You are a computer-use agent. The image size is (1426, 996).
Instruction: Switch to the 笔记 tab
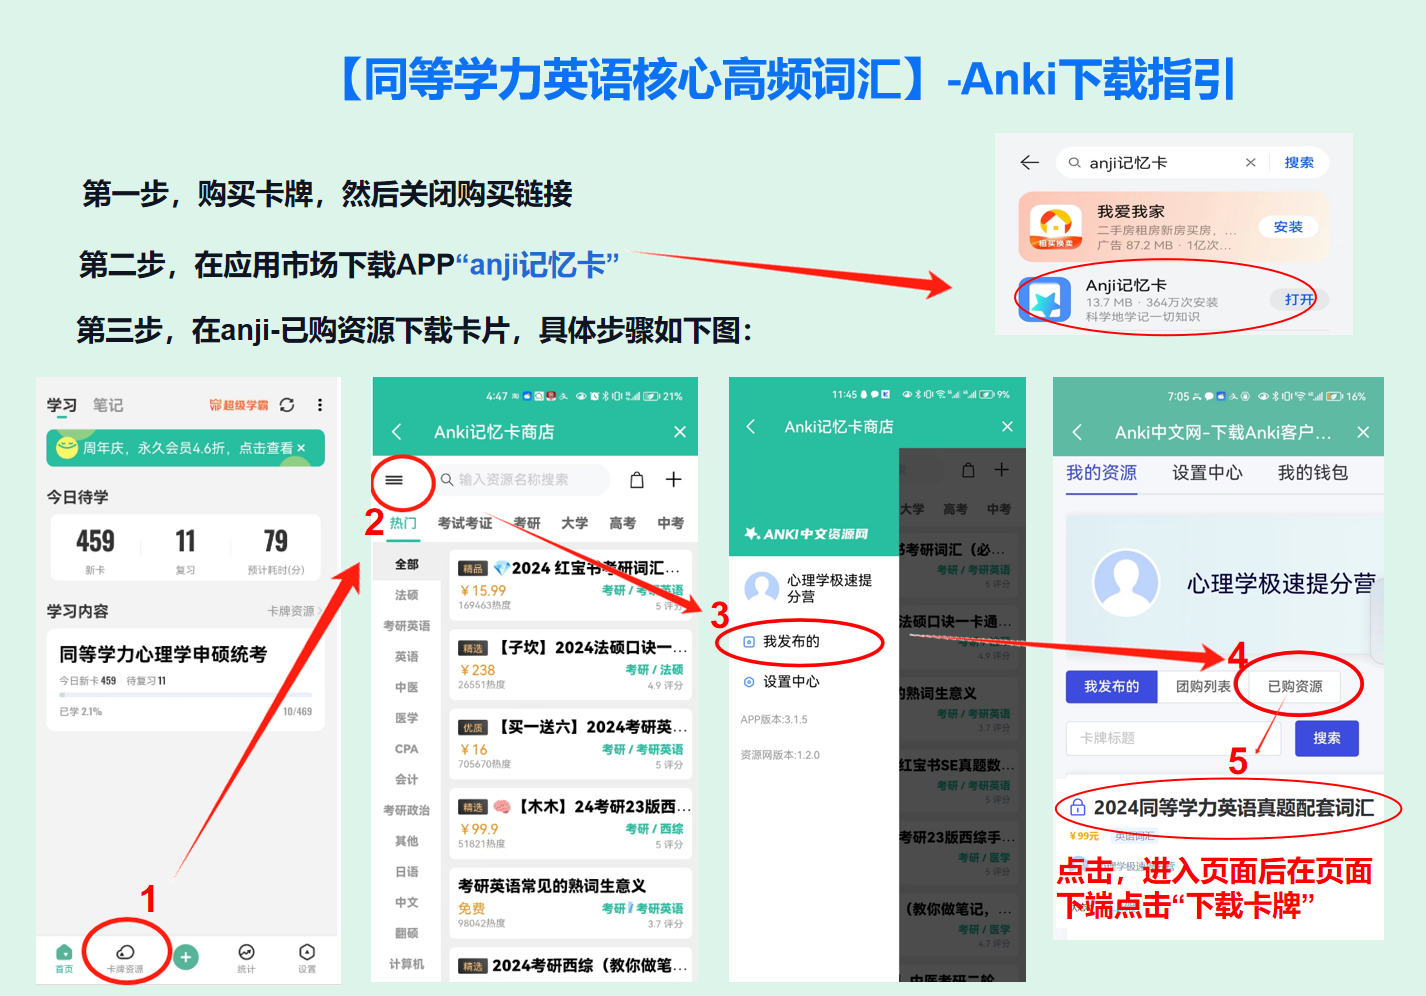tap(108, 405)
